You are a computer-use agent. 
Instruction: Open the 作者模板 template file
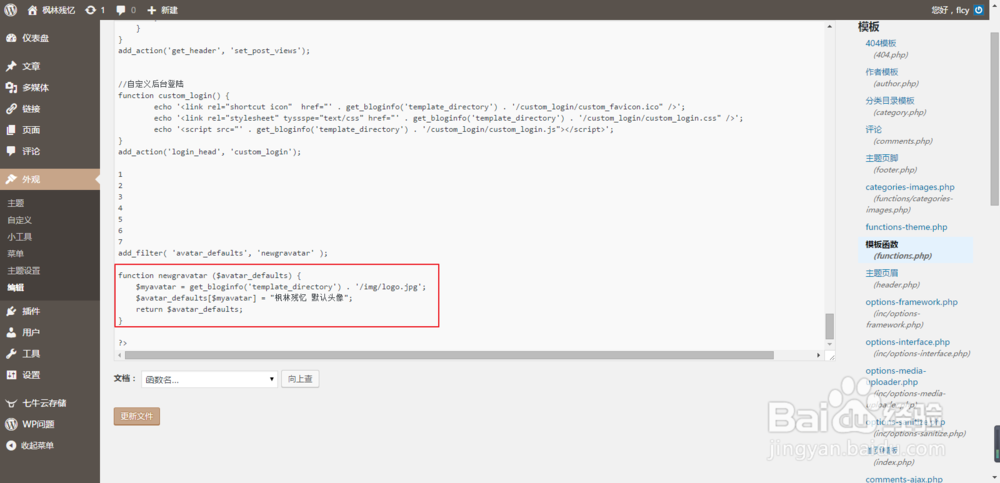[x=881, y=72]
